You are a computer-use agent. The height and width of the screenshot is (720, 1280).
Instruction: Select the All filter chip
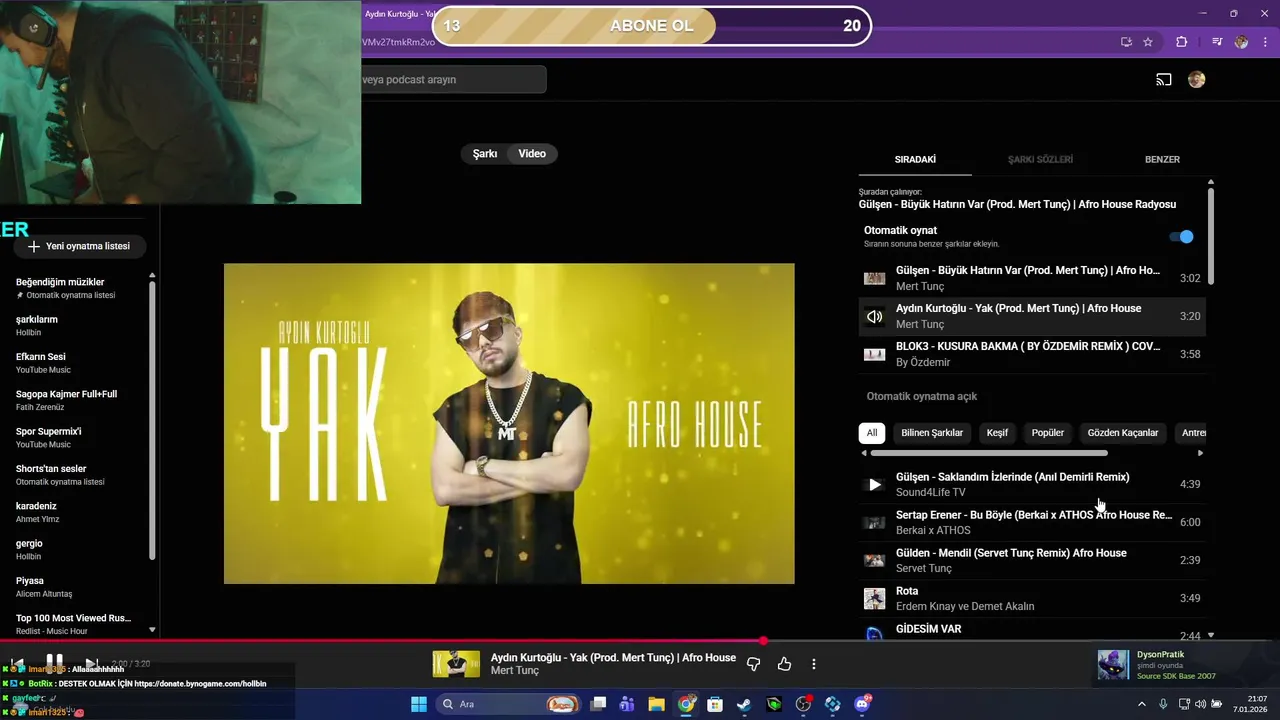point(872,433)
